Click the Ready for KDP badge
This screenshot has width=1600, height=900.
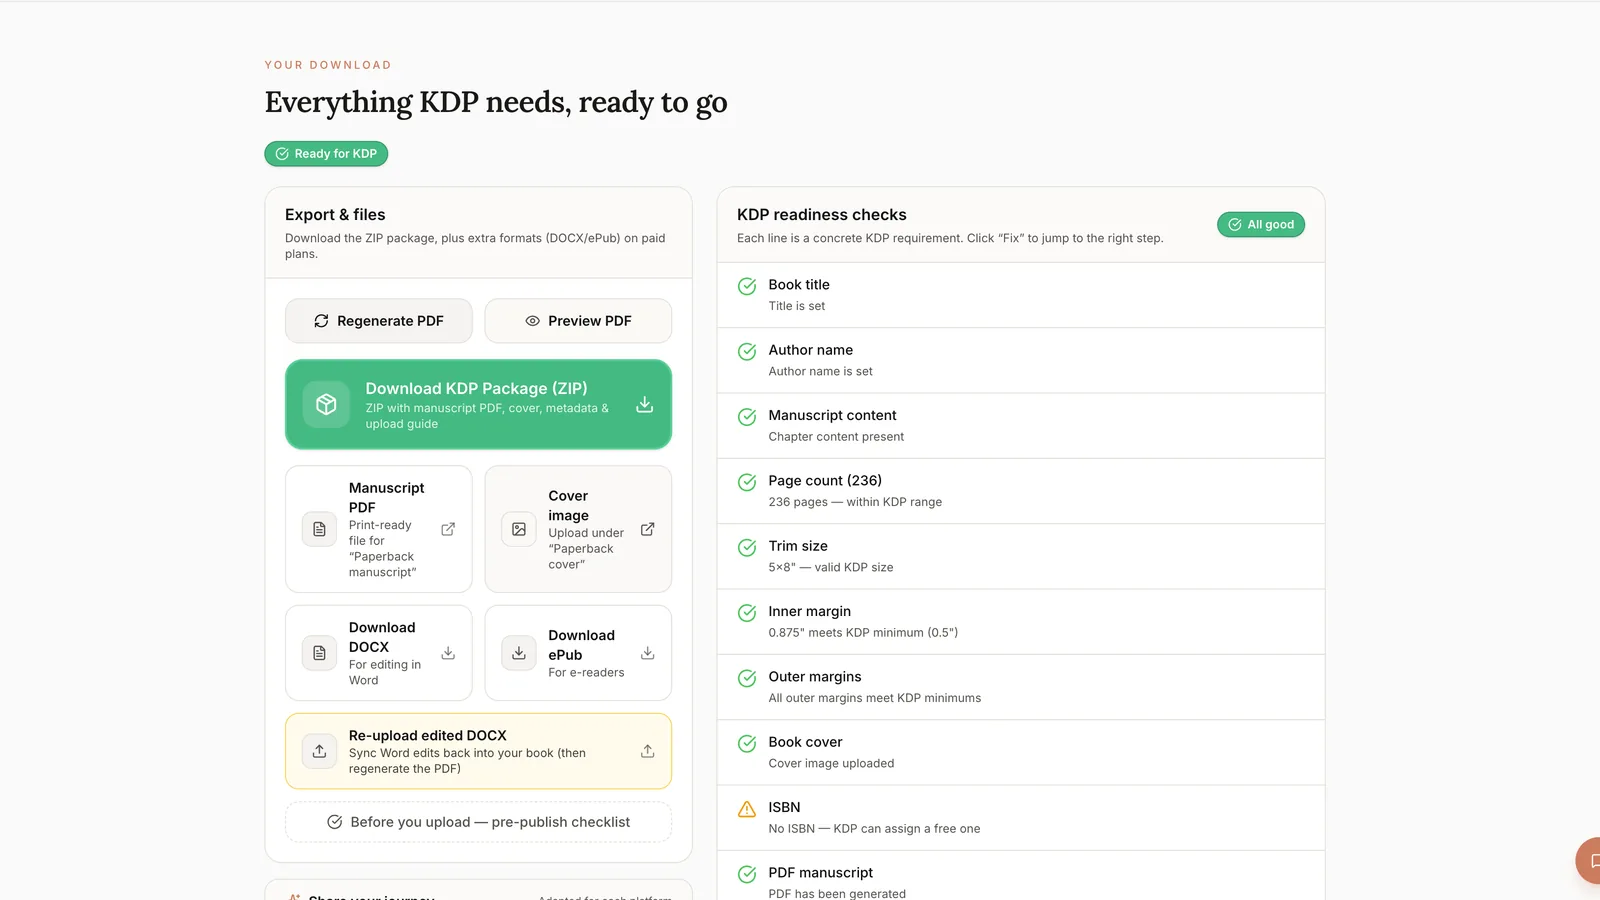[326, 154]
